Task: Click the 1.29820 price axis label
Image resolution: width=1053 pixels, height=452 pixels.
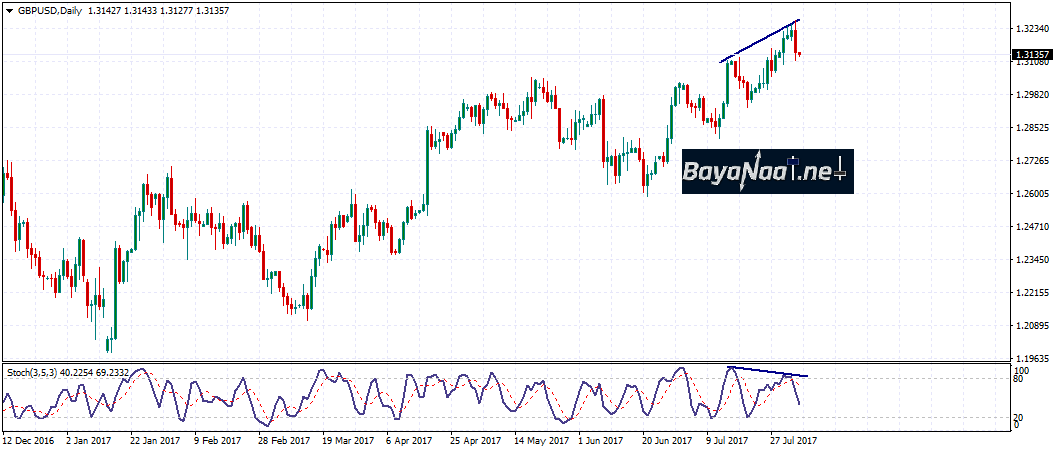Action: click(x=1029, y=95)
